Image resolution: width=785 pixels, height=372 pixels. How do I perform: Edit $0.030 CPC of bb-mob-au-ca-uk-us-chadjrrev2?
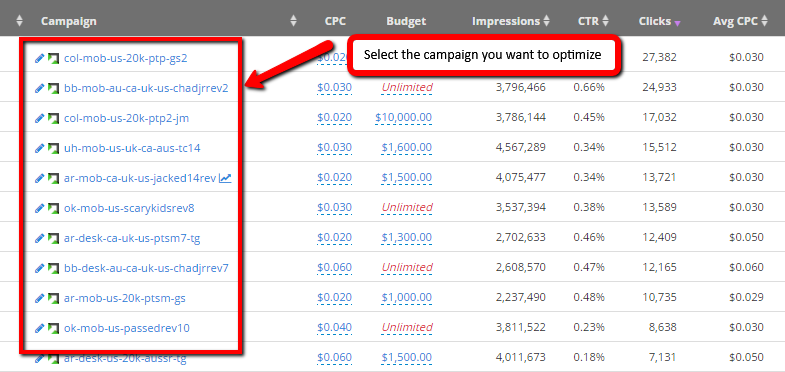pos(334,88)
